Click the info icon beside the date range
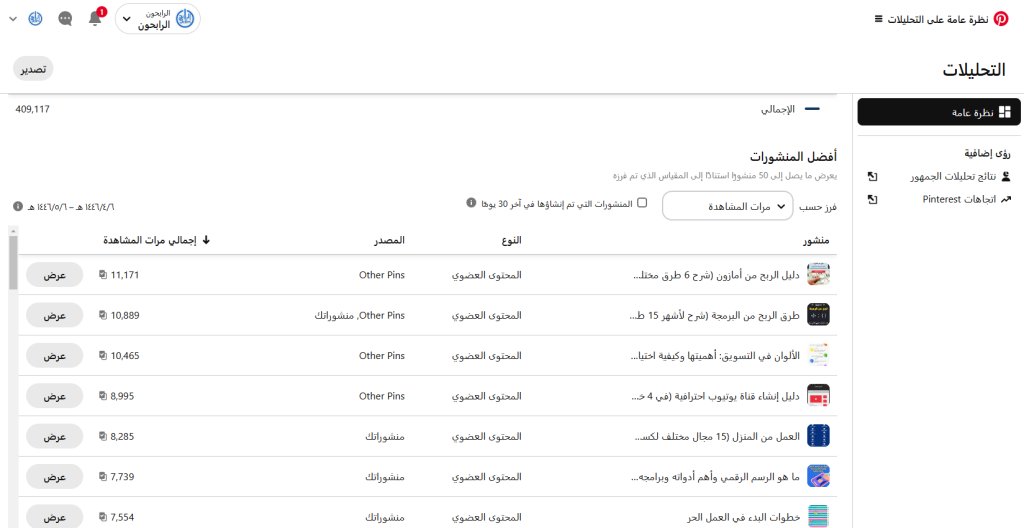Image resolution: width=1024 pixels, height=528 pixels. (x=18, y=206)
